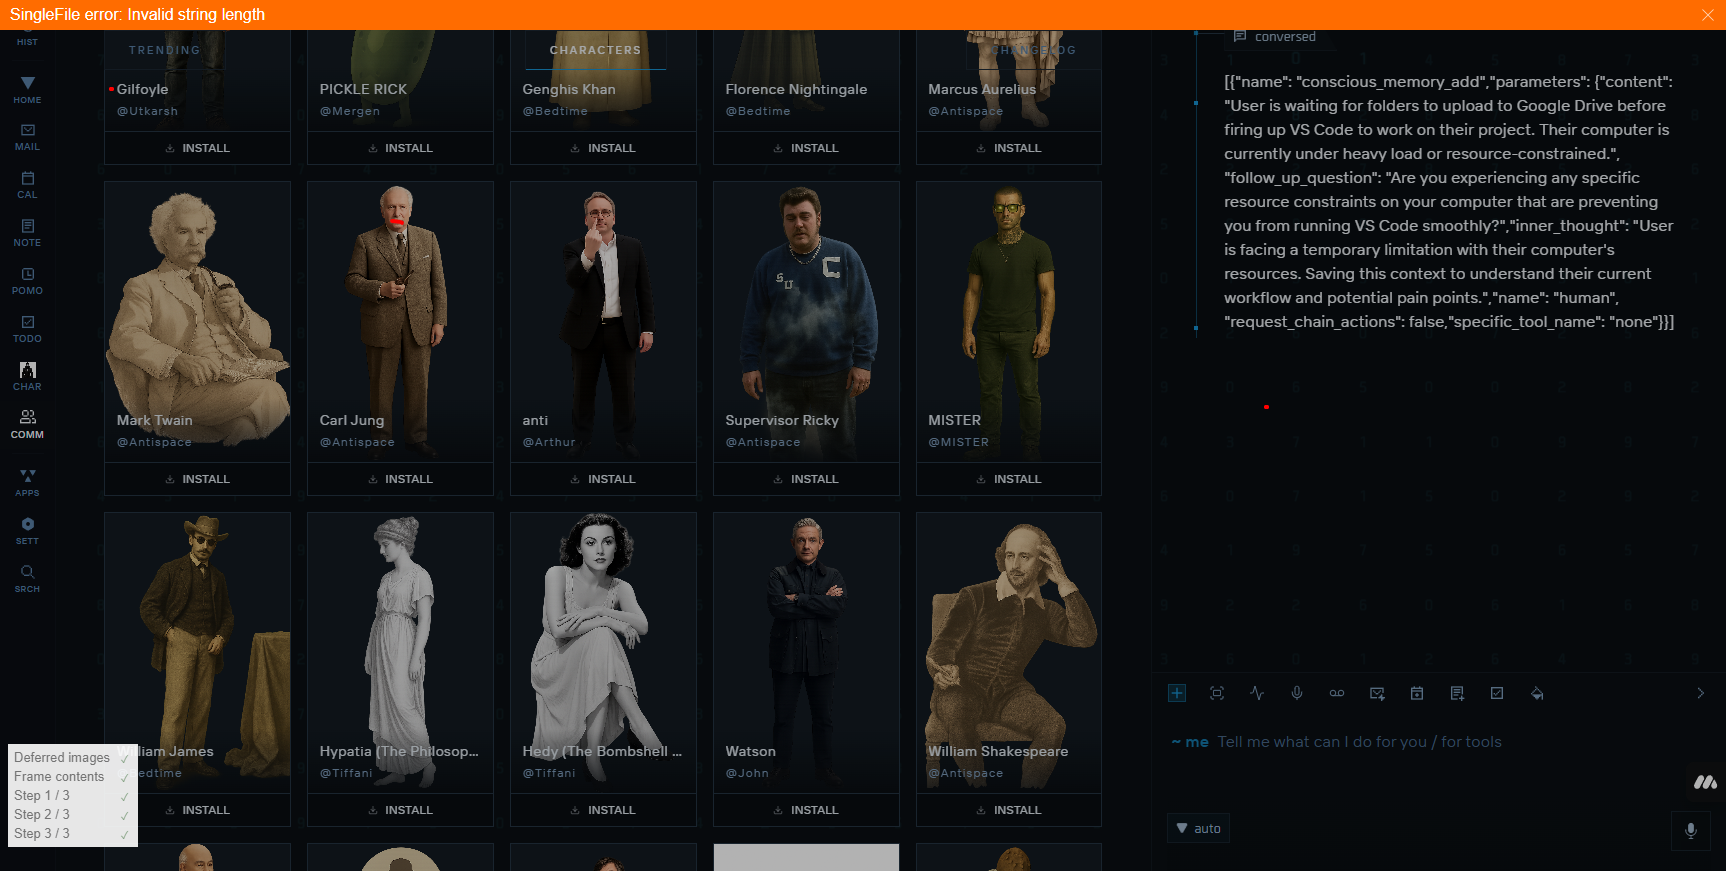The width and height of the screenshot is (1726, 871).
Task: Click the add calendar event icon in chat toolbar
Action: pyautogui.click(x=1417, y=693)
